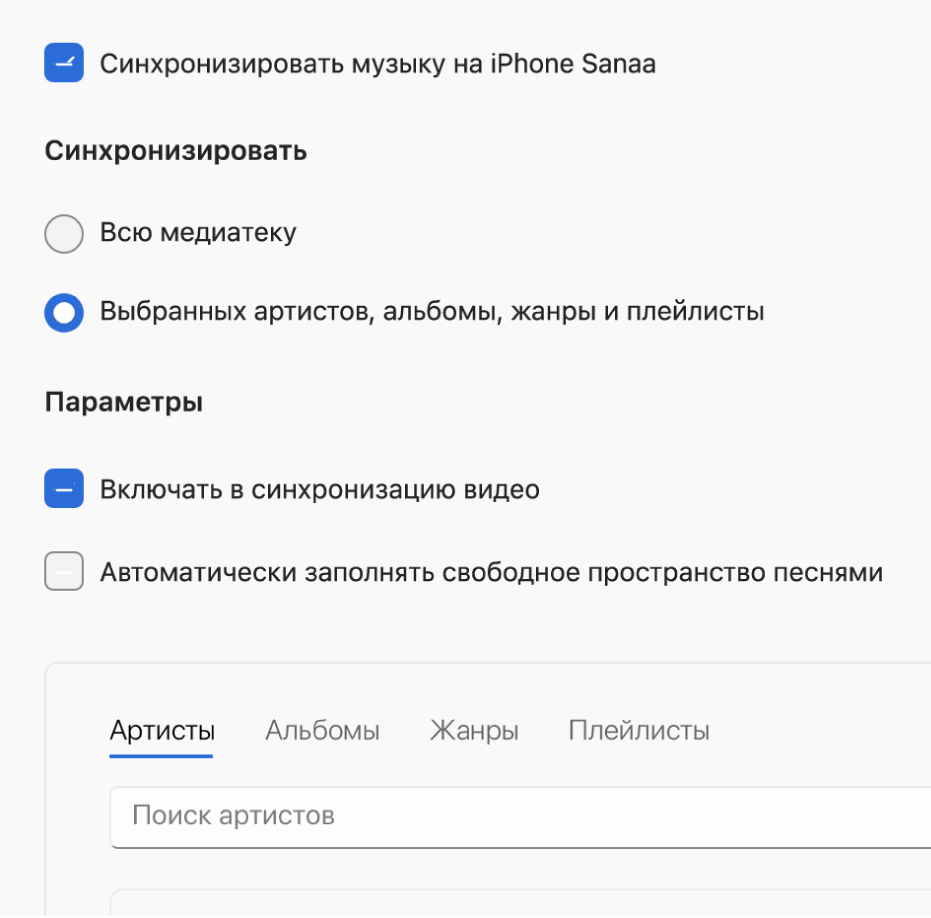
Task: Show the "Плейлисты" tab
Action: click(639, 731)
